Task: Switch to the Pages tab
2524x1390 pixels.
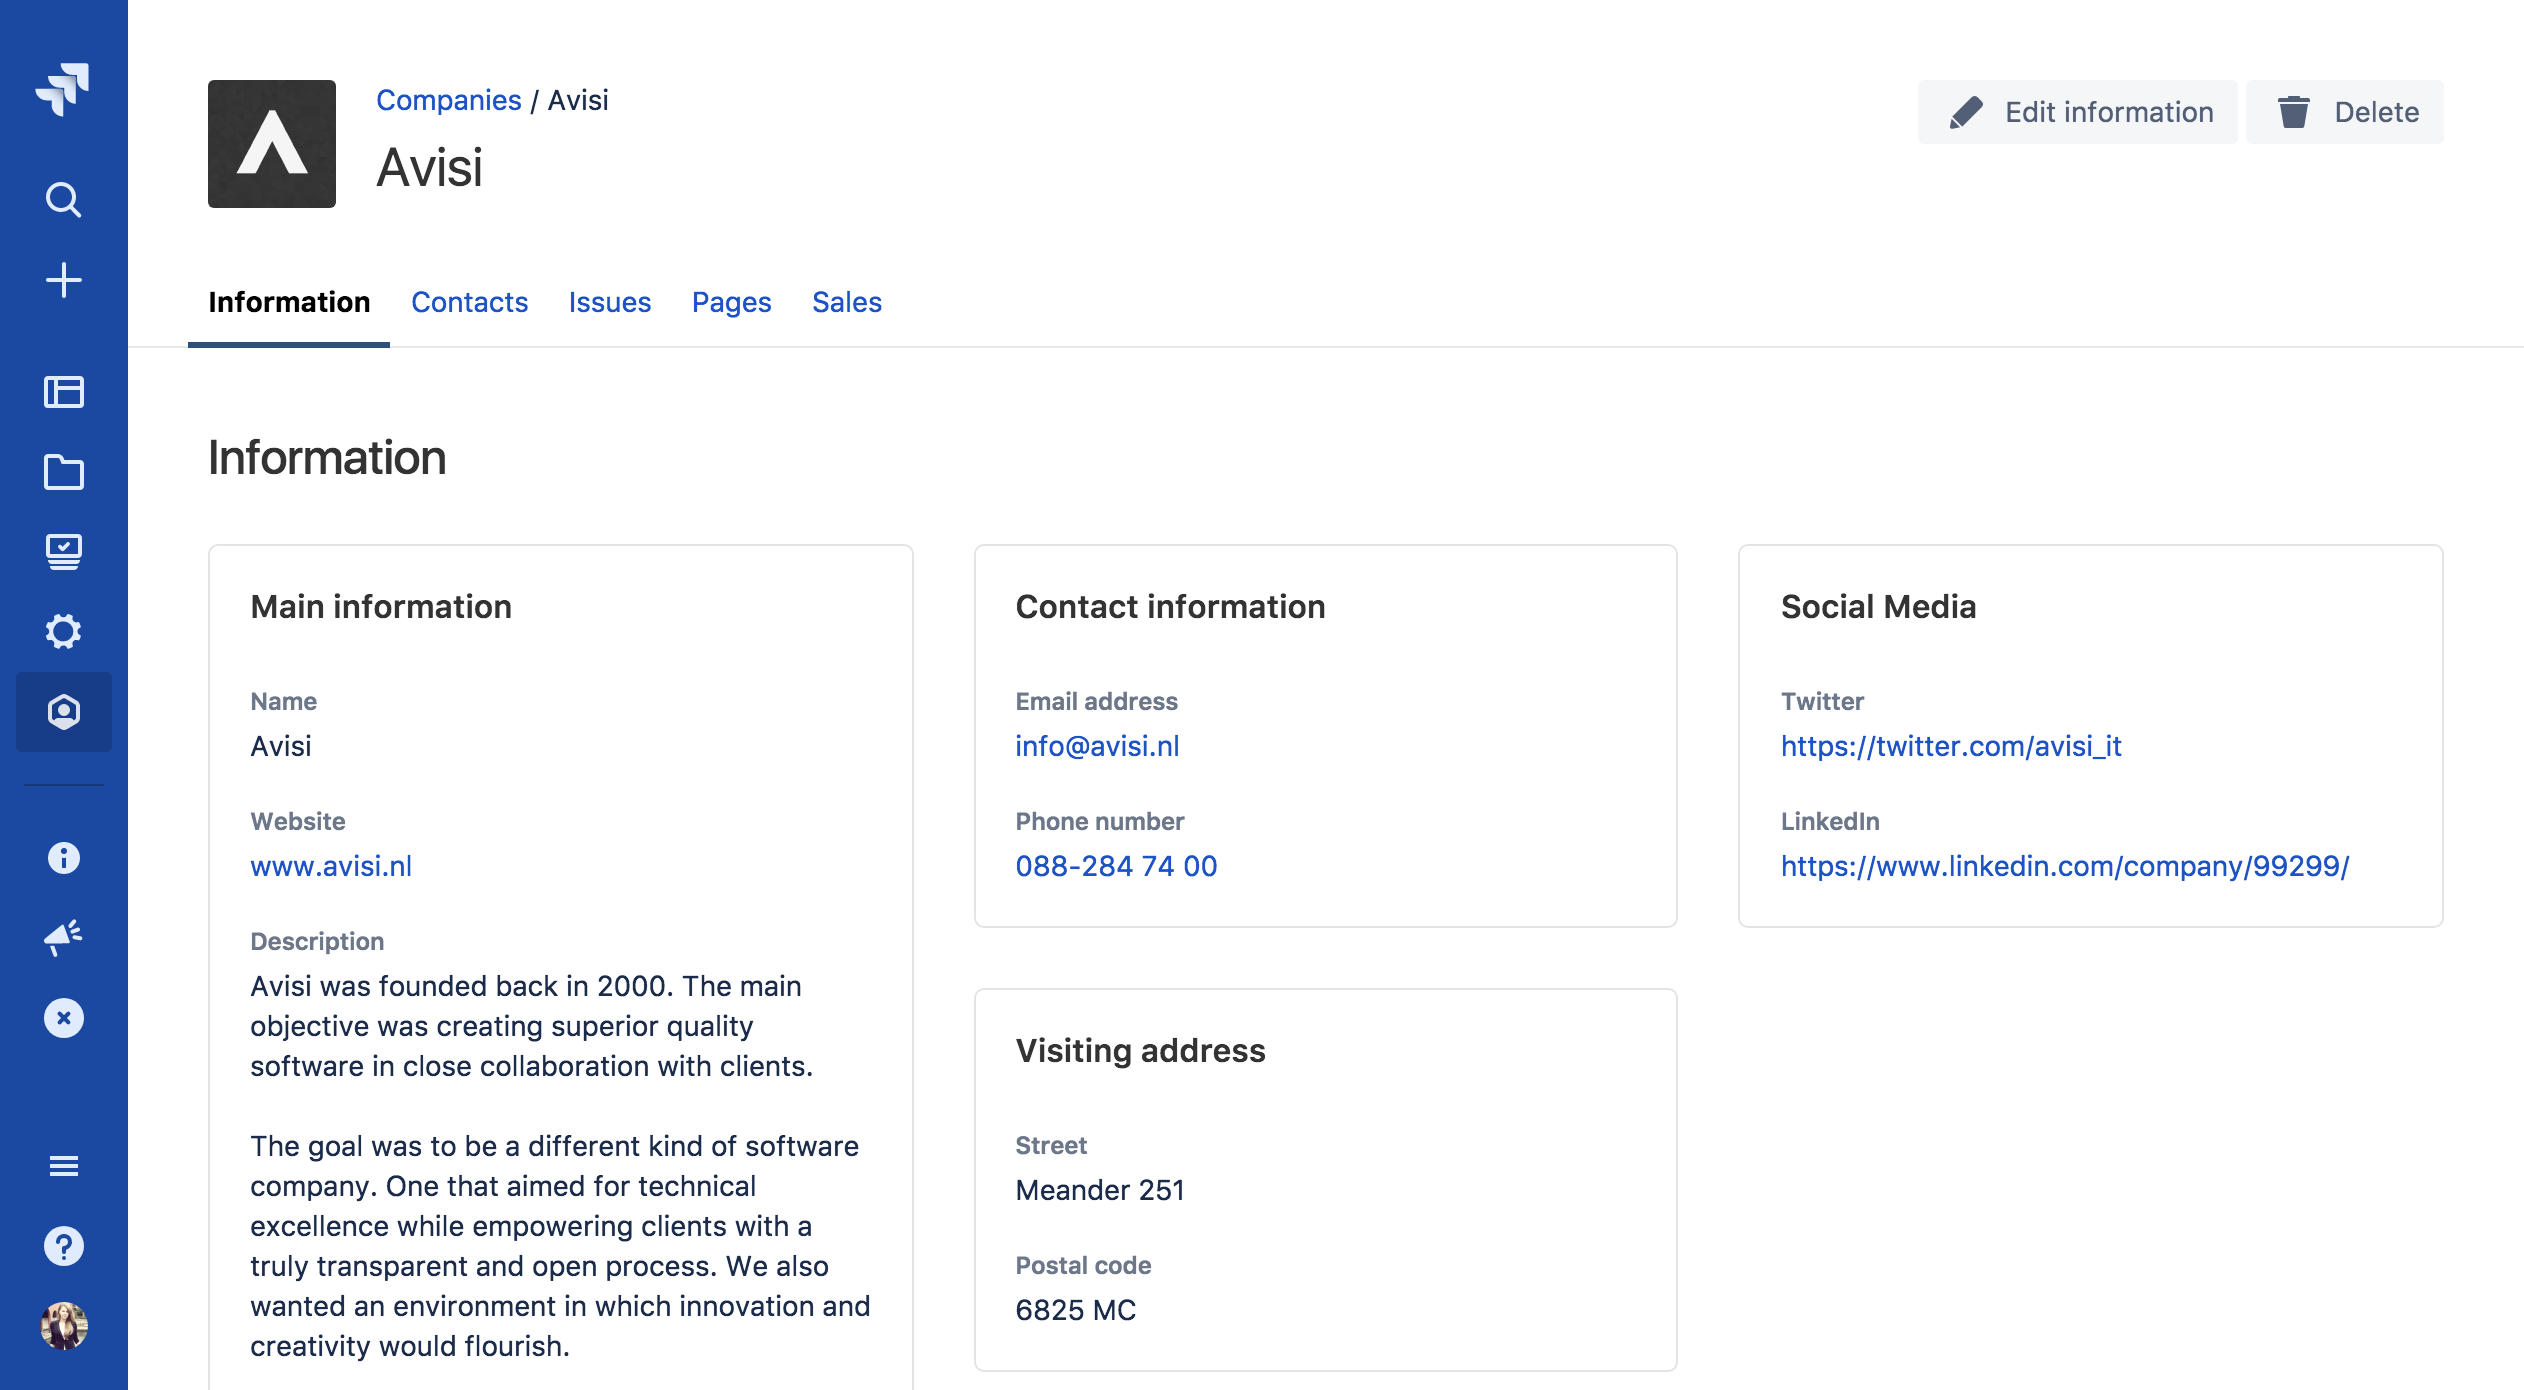Action: (731, 302)
